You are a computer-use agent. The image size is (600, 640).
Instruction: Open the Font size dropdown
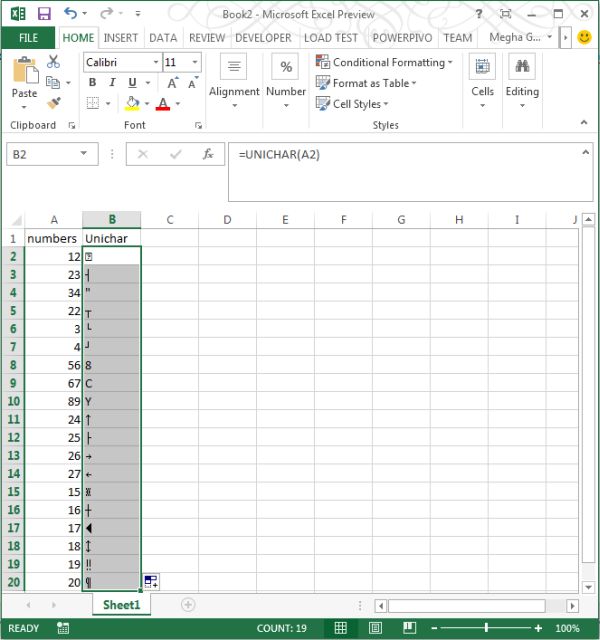coord(195,62)
